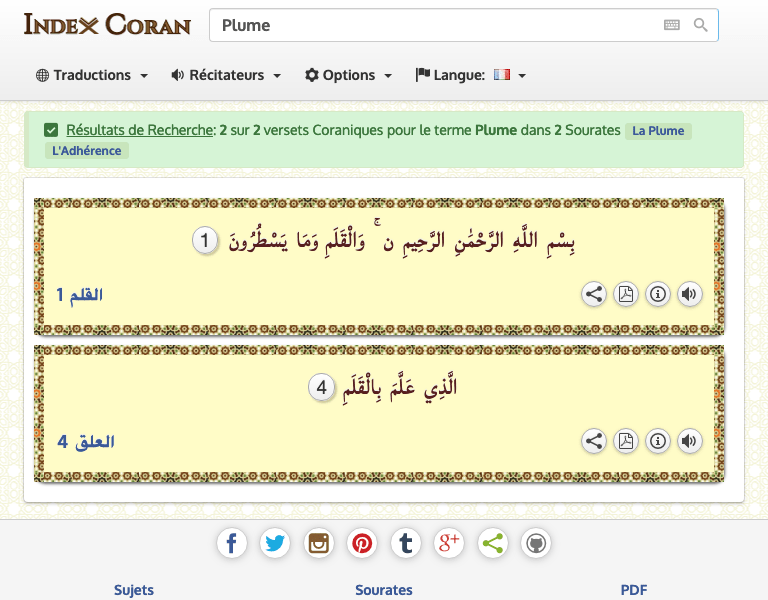Share page on Twitter

coord(275,544)
